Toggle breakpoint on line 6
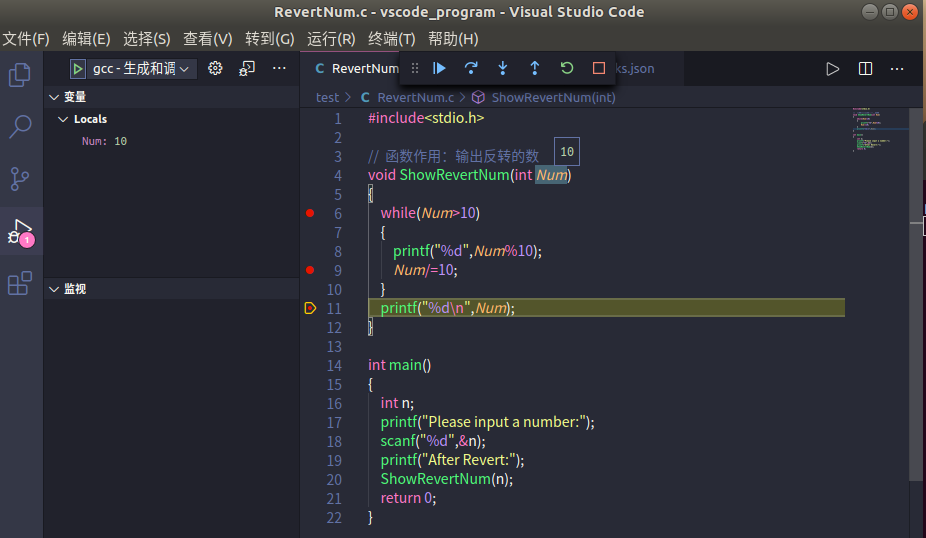 point(310,213)
